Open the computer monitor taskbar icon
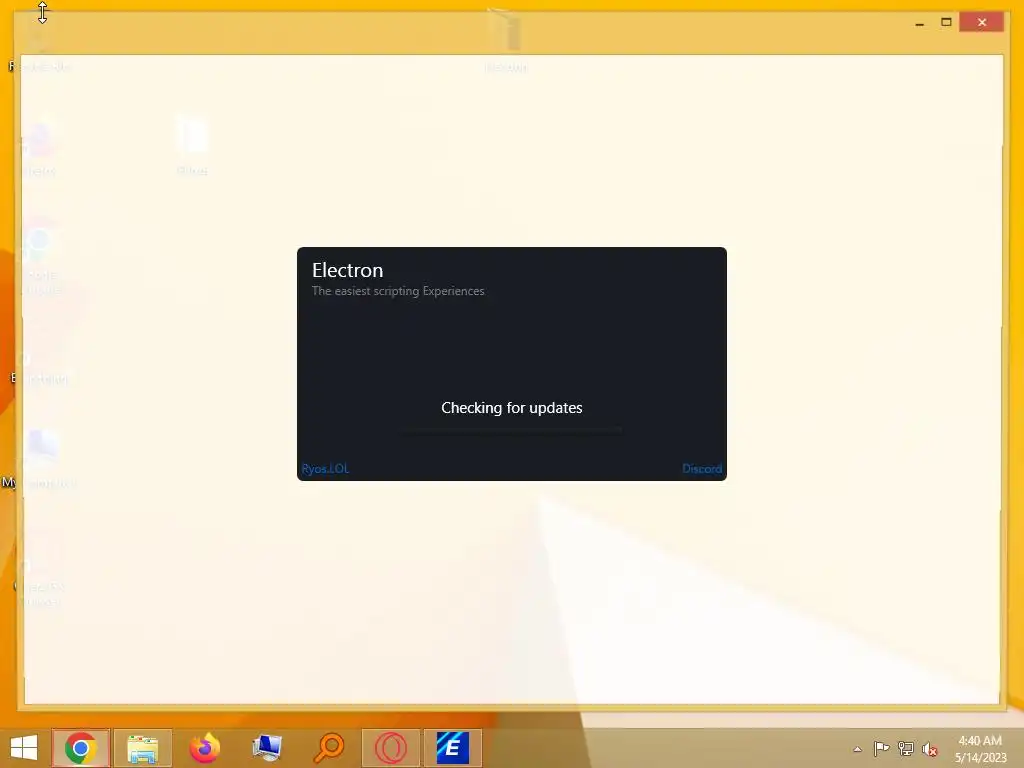1024x768 pixels. tap(267, 748)
